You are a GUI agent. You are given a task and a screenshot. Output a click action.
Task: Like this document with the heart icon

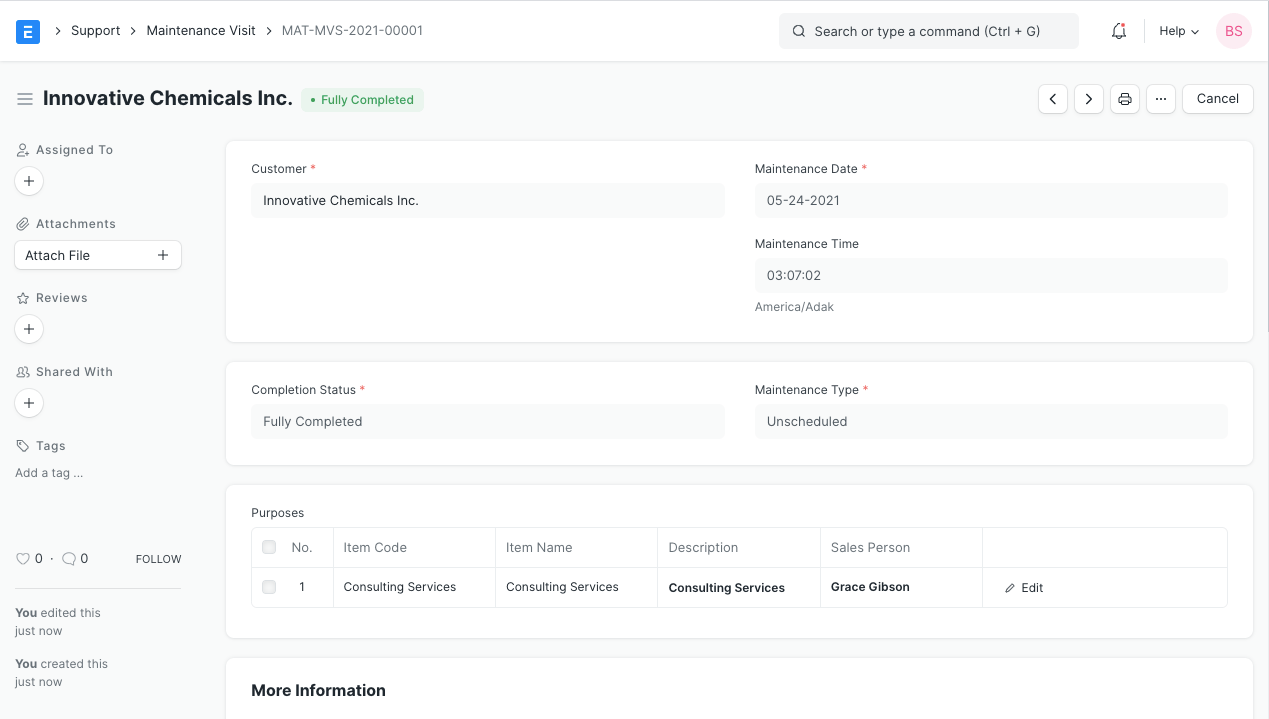tap(23, 559)
